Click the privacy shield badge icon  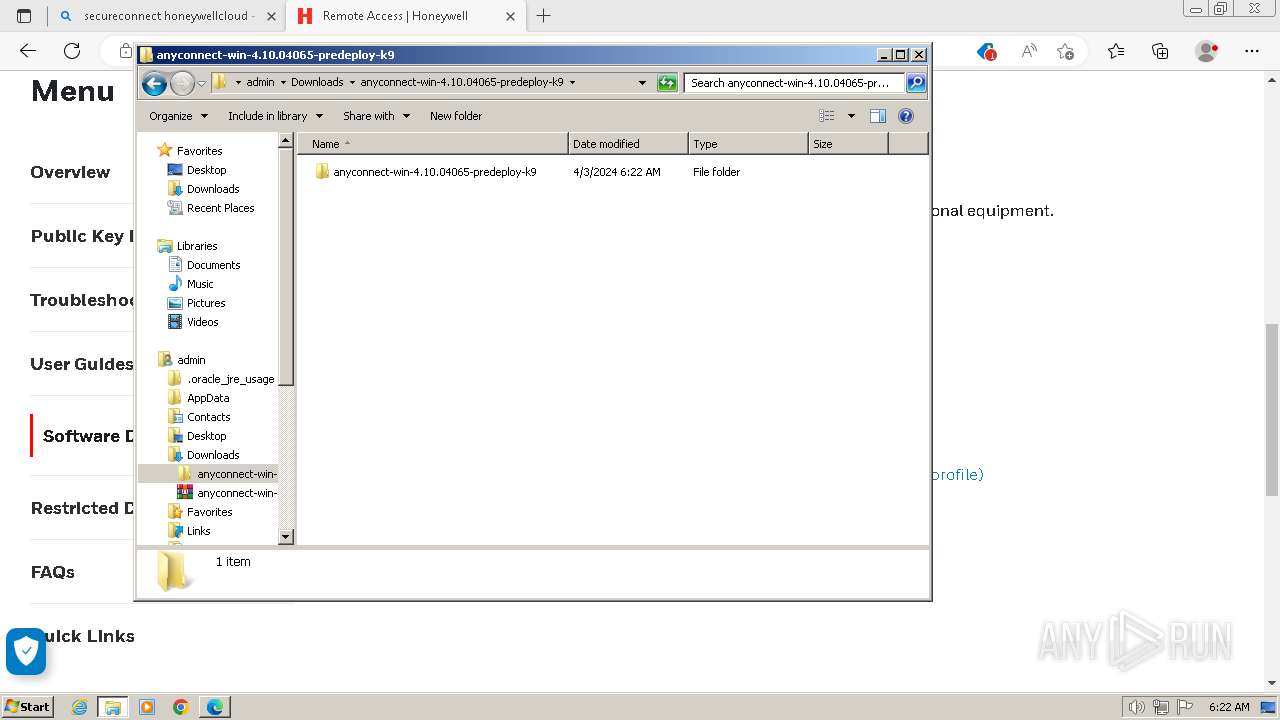click(x=26, y=652)
